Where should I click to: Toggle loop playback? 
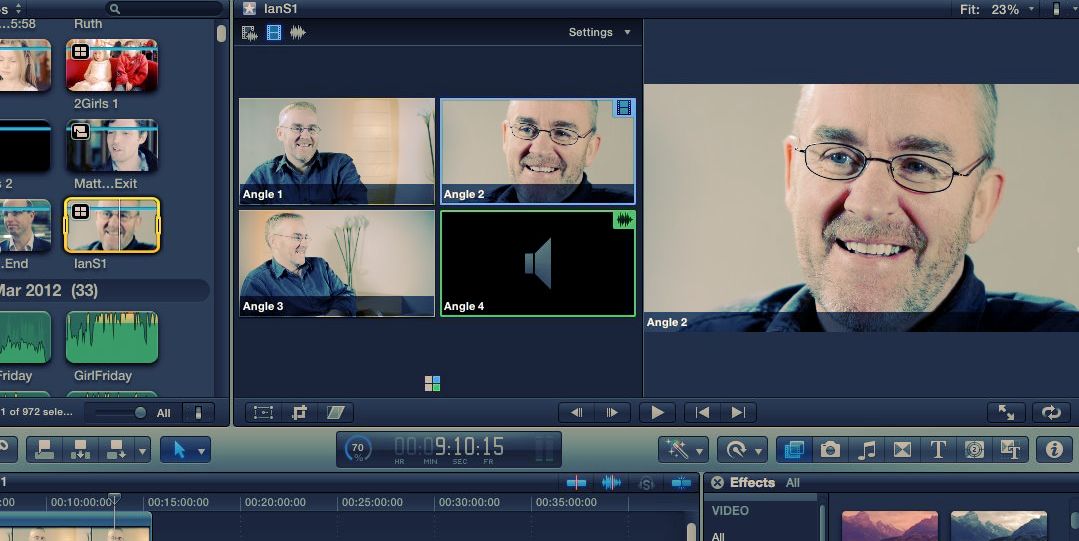[1051, 412]
